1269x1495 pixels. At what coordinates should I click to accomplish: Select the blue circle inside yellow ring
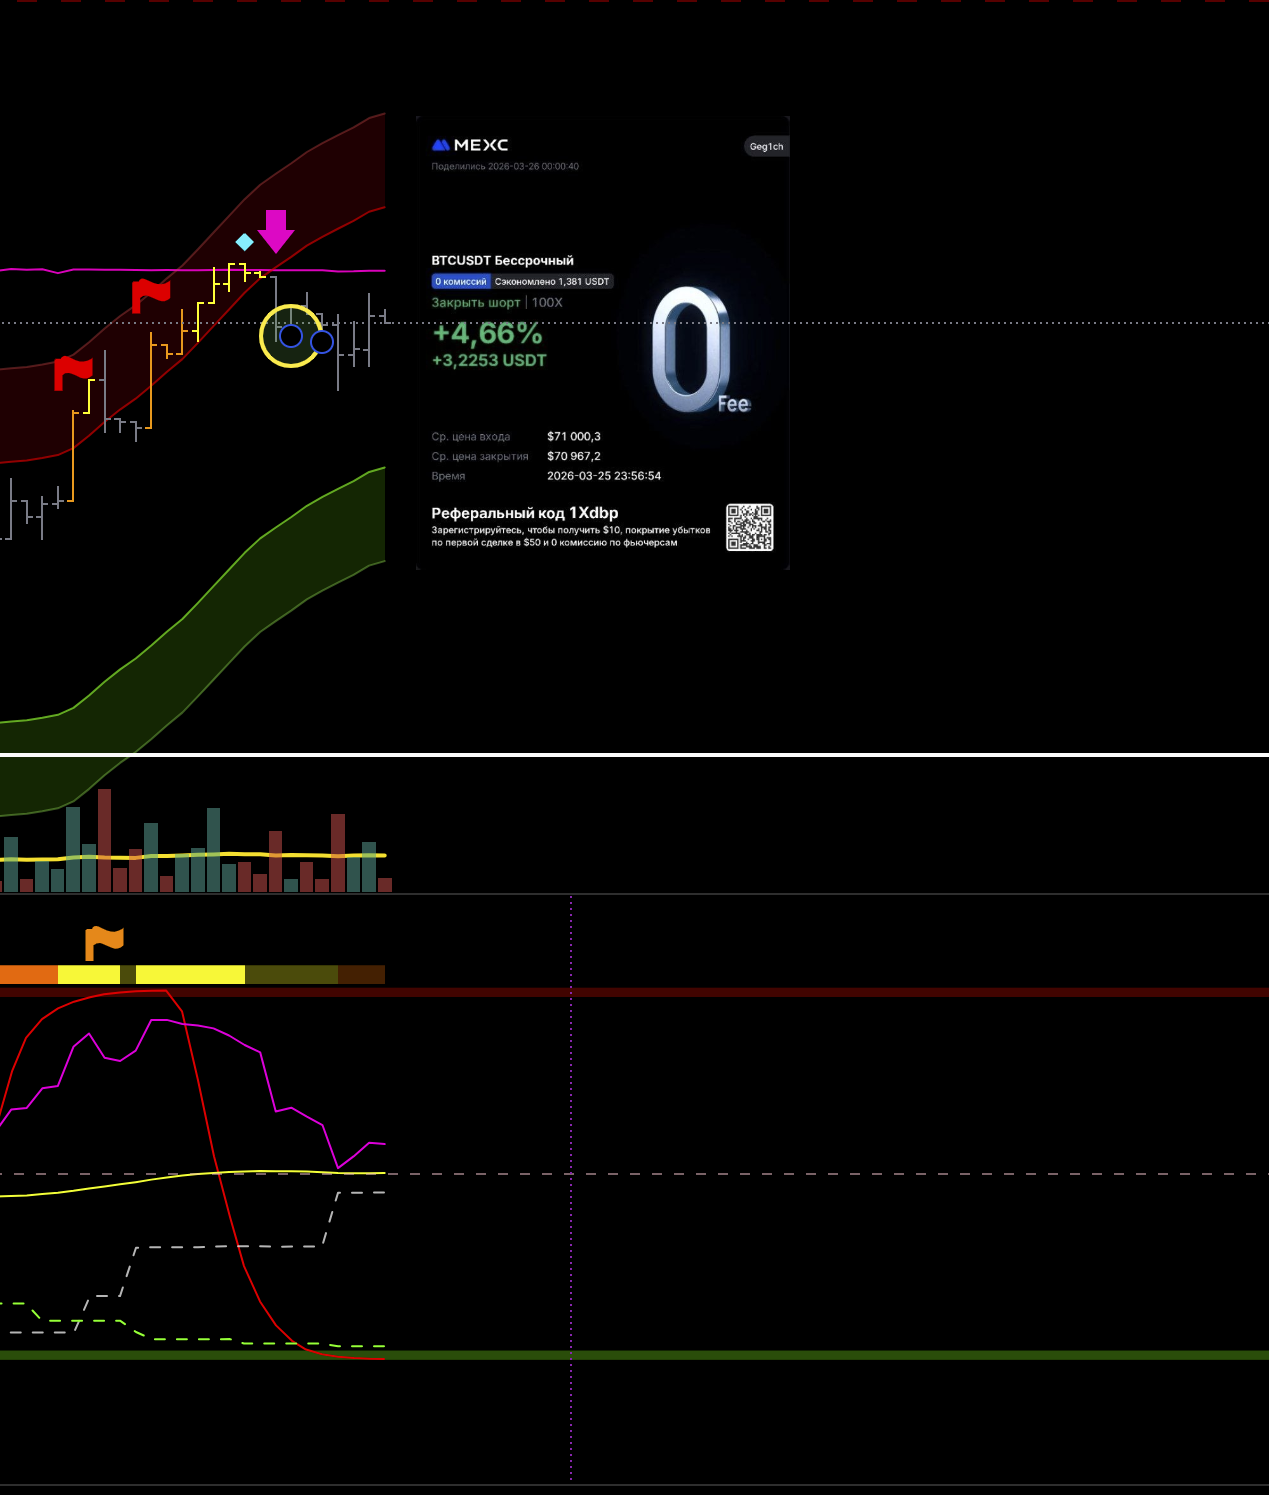(291, 336)
